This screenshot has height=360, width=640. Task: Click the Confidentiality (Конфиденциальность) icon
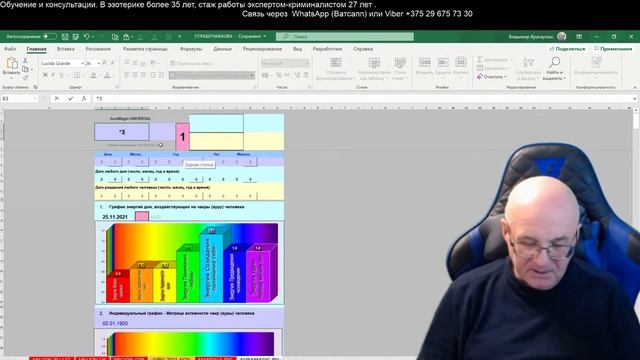click(x=596, y=62)
